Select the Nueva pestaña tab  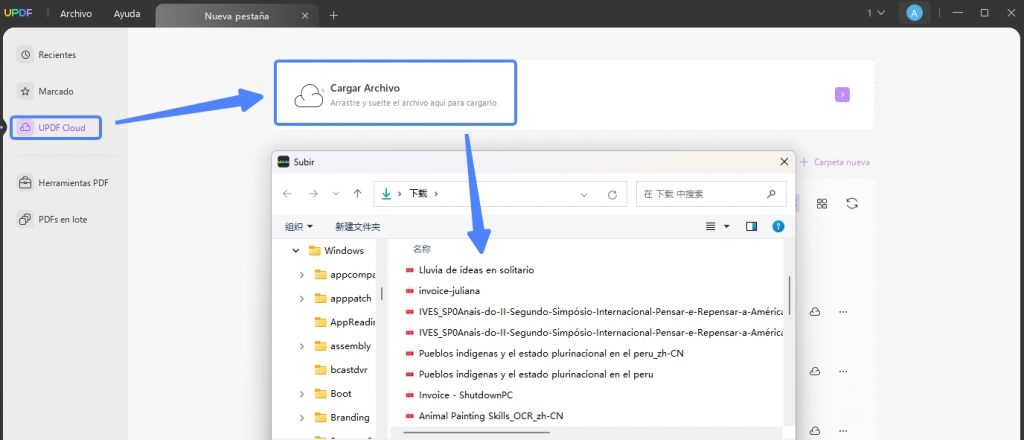point(236,16)
